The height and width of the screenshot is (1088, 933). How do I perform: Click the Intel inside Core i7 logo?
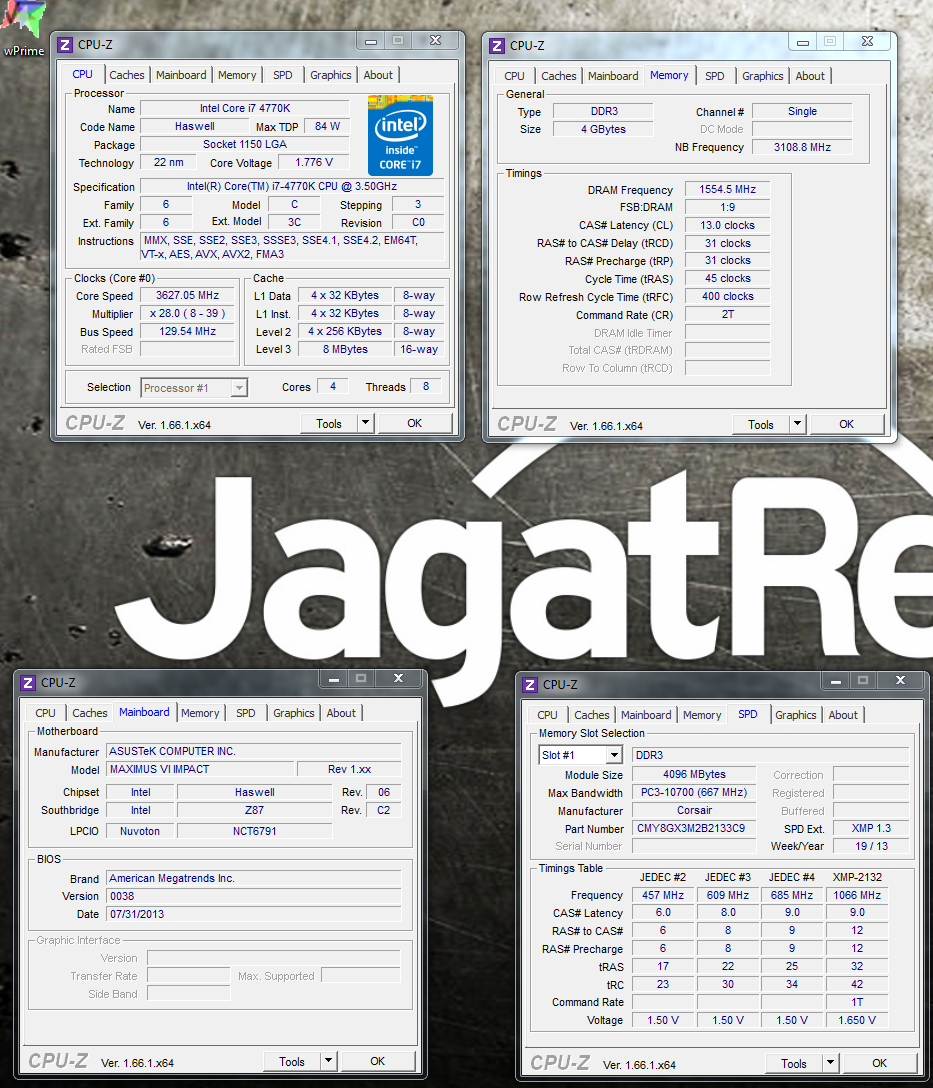(x=400, y=135)
